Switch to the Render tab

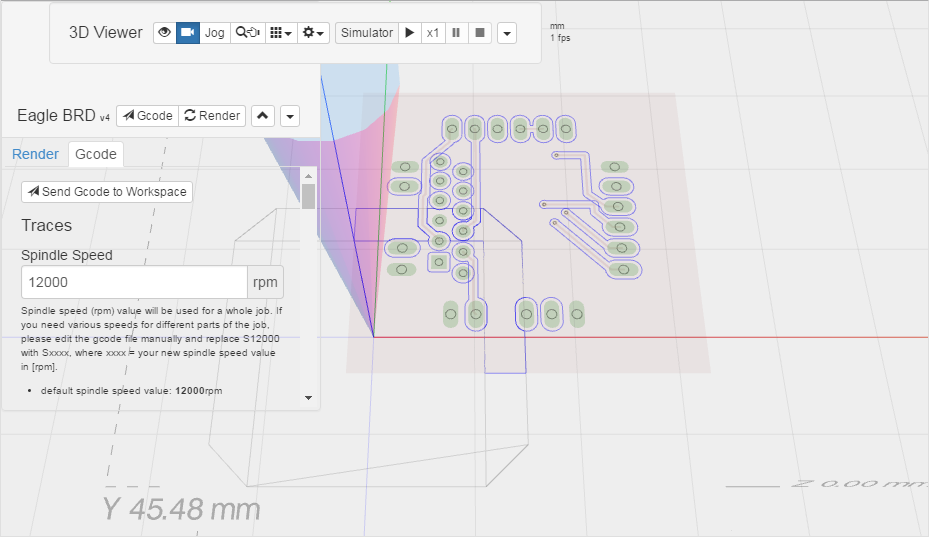click(35, 154)
